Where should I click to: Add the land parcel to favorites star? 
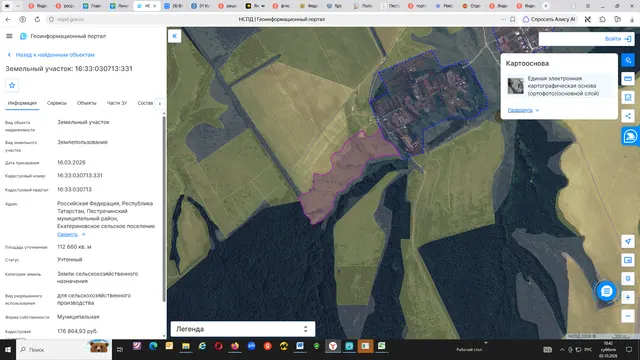tap(12, 85)
